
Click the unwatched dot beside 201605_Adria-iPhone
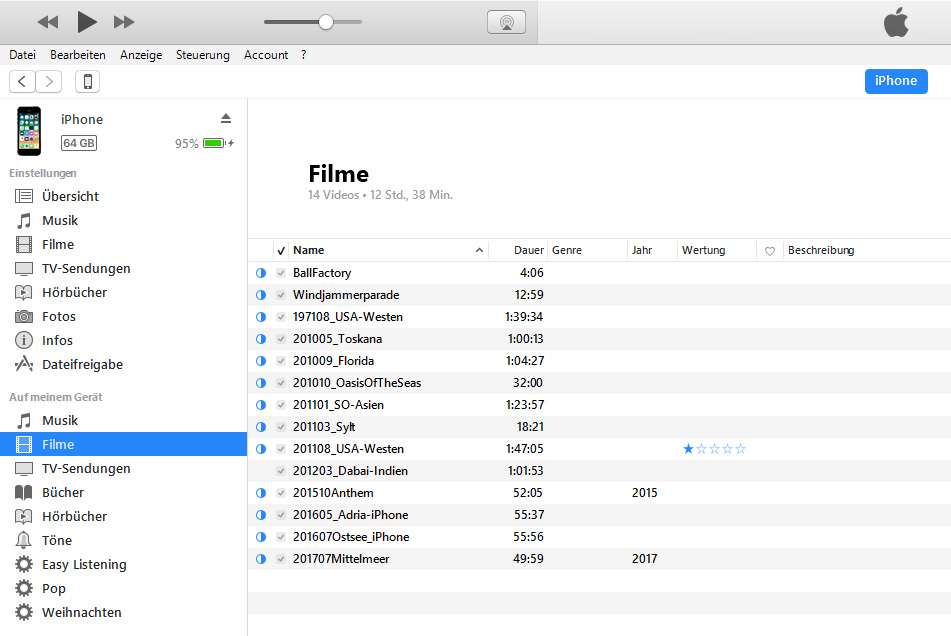tap(261, 515)
